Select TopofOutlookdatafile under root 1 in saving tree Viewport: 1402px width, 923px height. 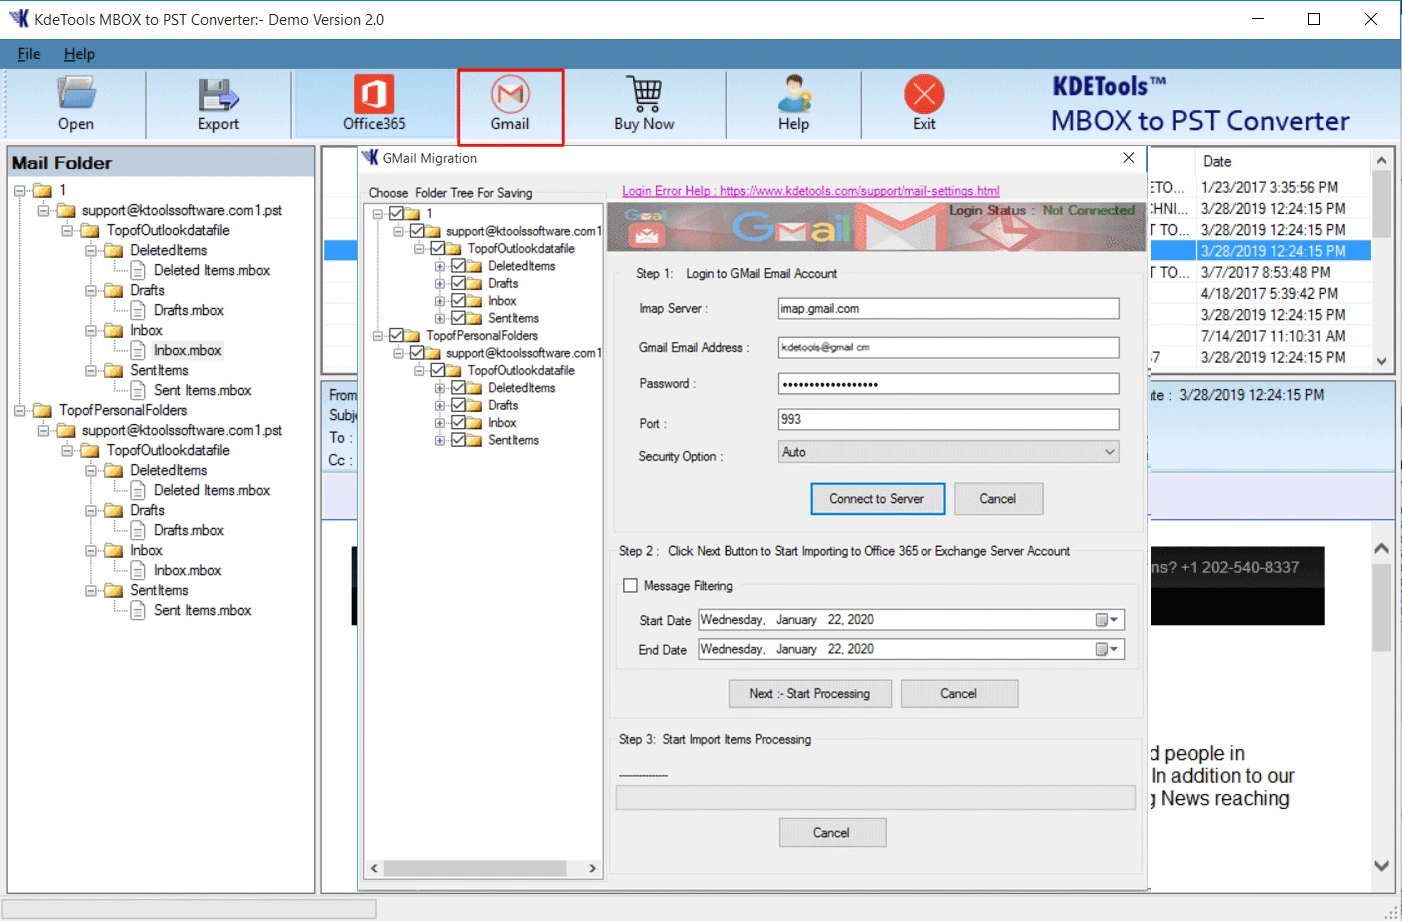[x=521, y=248]
